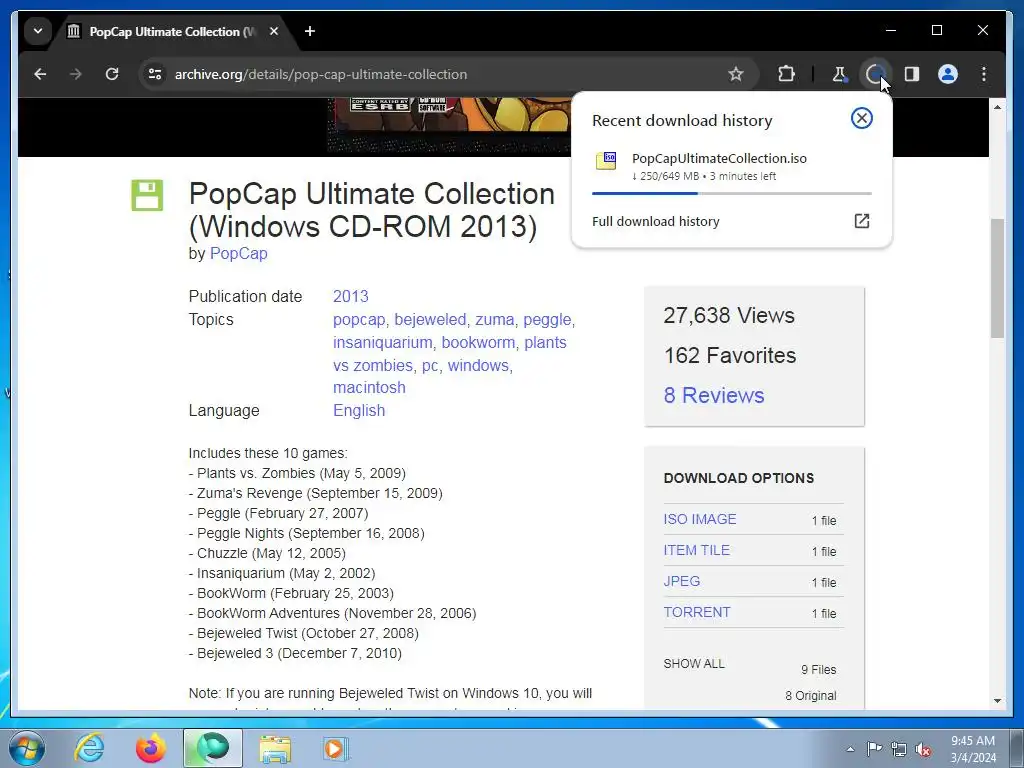Open the bookworm topic link

(x=478, y=343)
